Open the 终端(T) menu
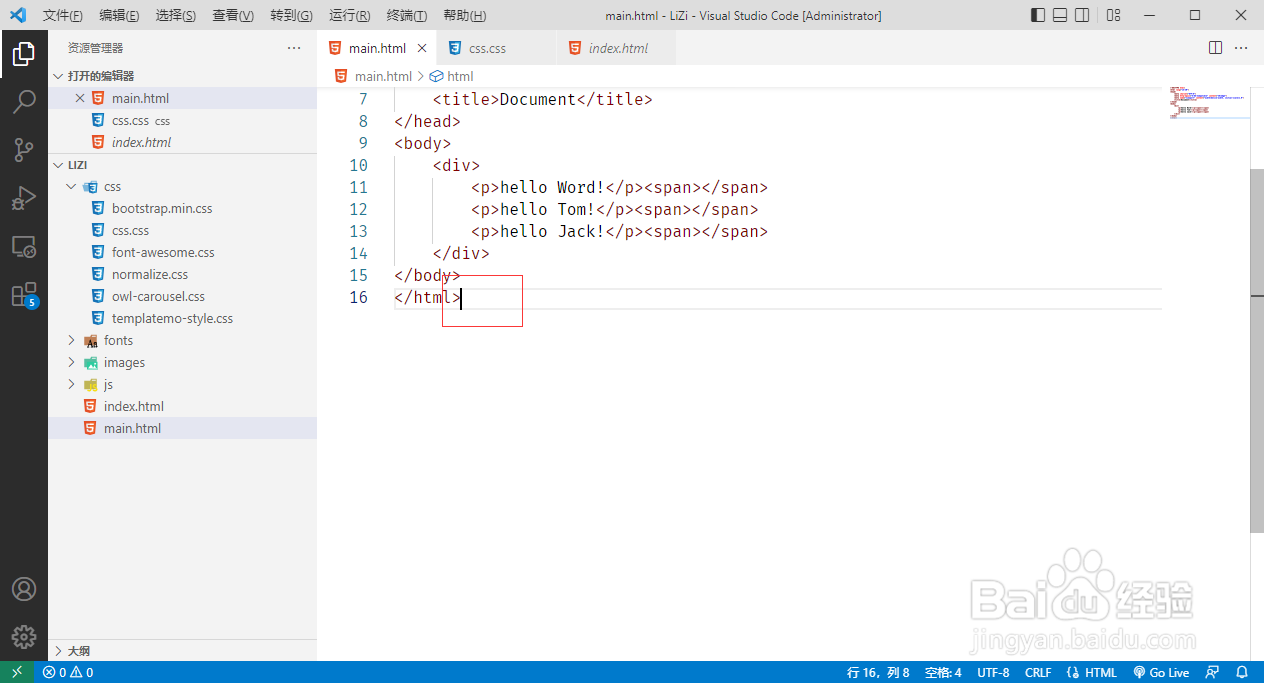The width and height of the screenshot is (1264, 683). coord(406,16)
